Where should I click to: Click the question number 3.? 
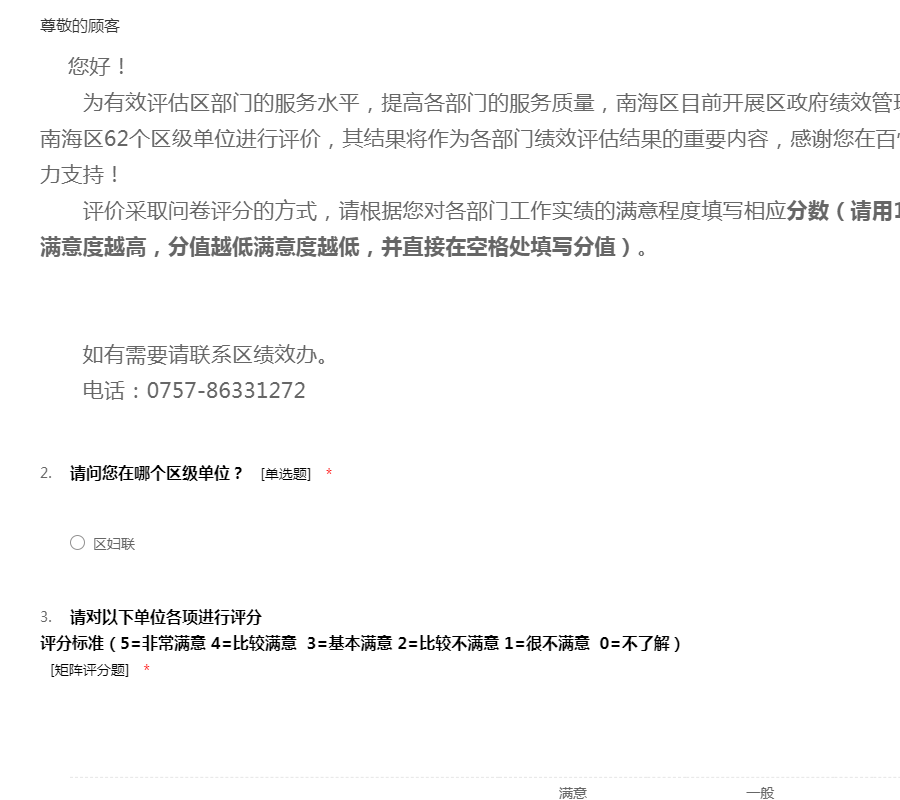click(x=46, y=618)
